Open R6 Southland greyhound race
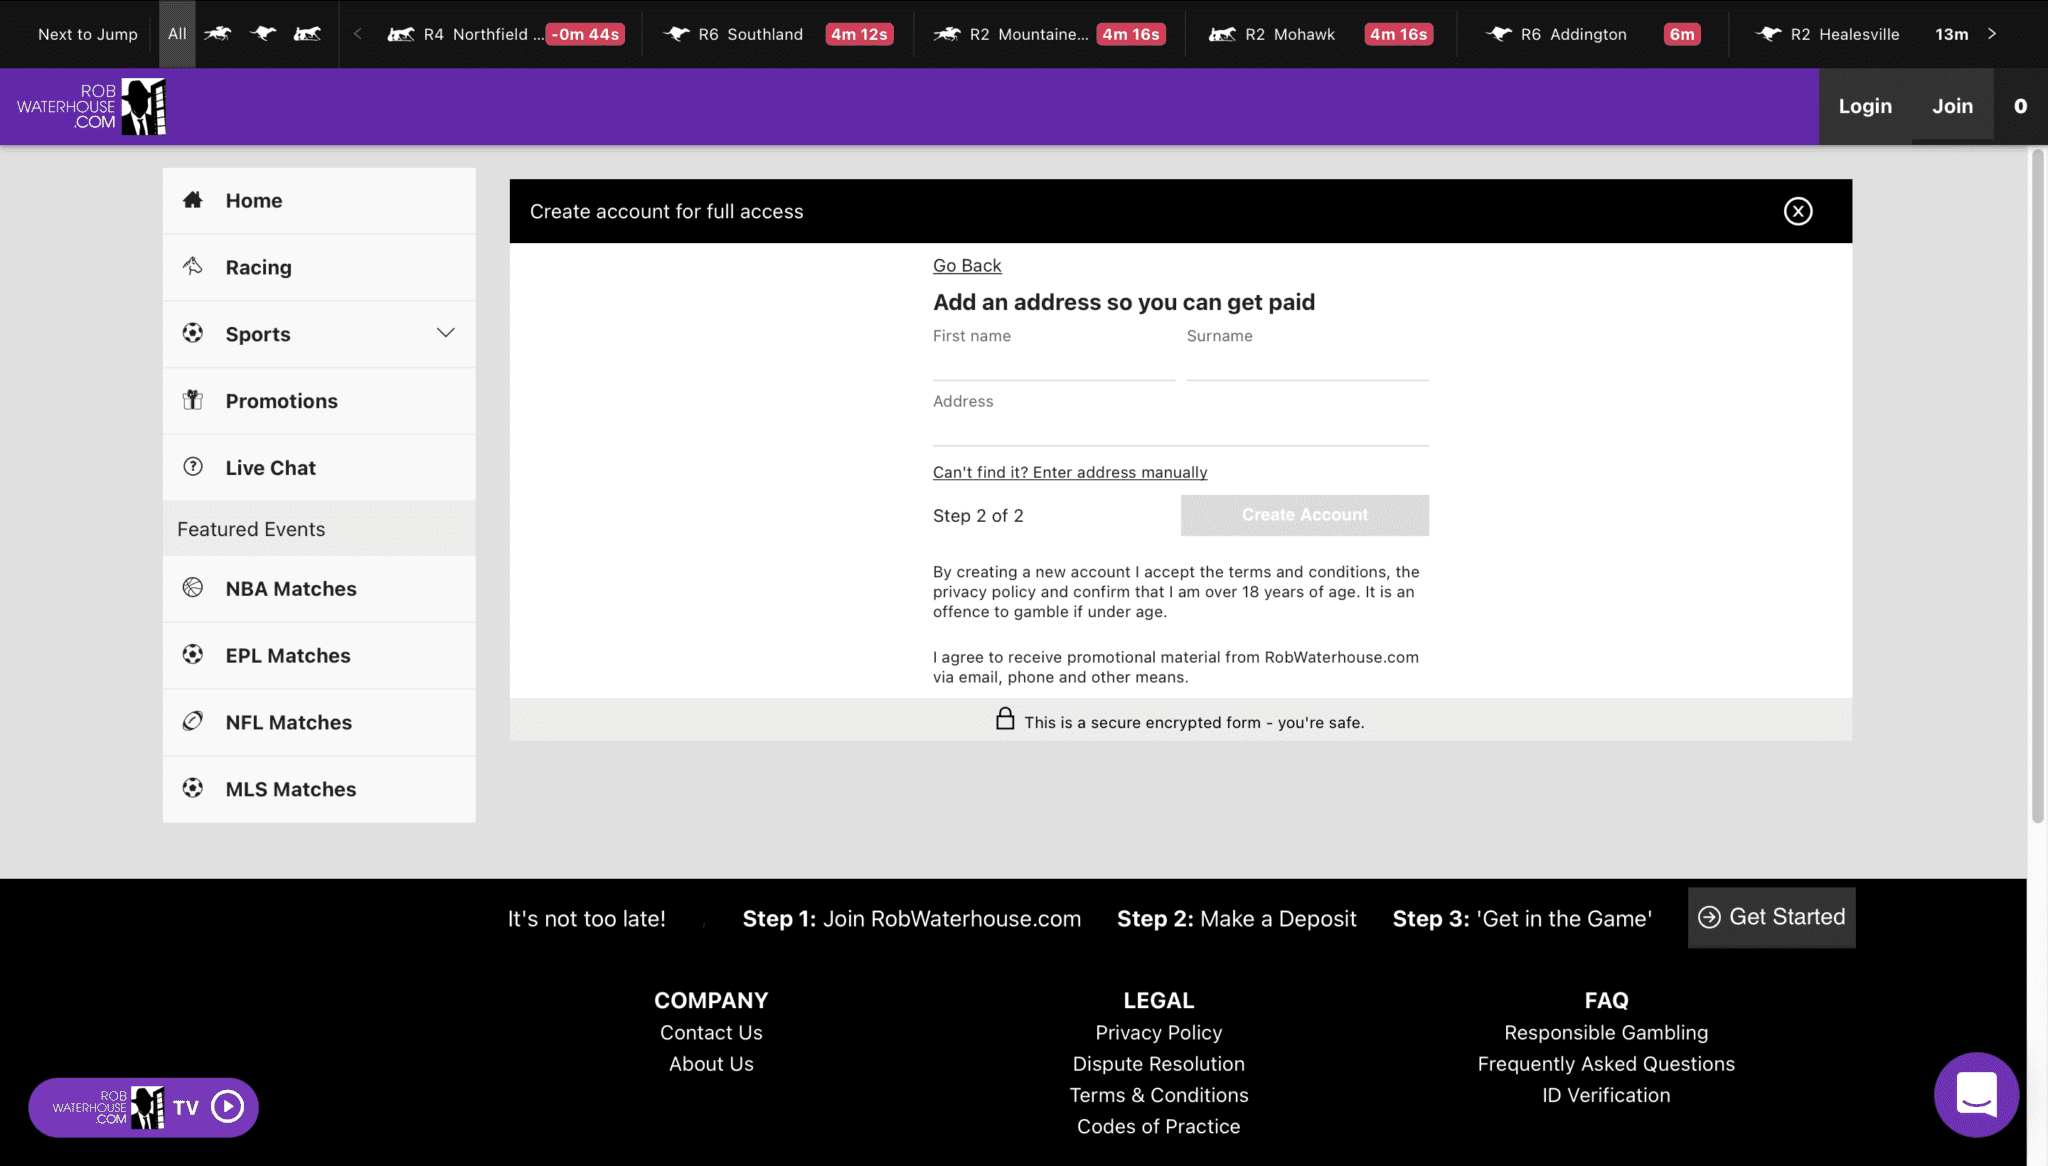 [777, 34]
